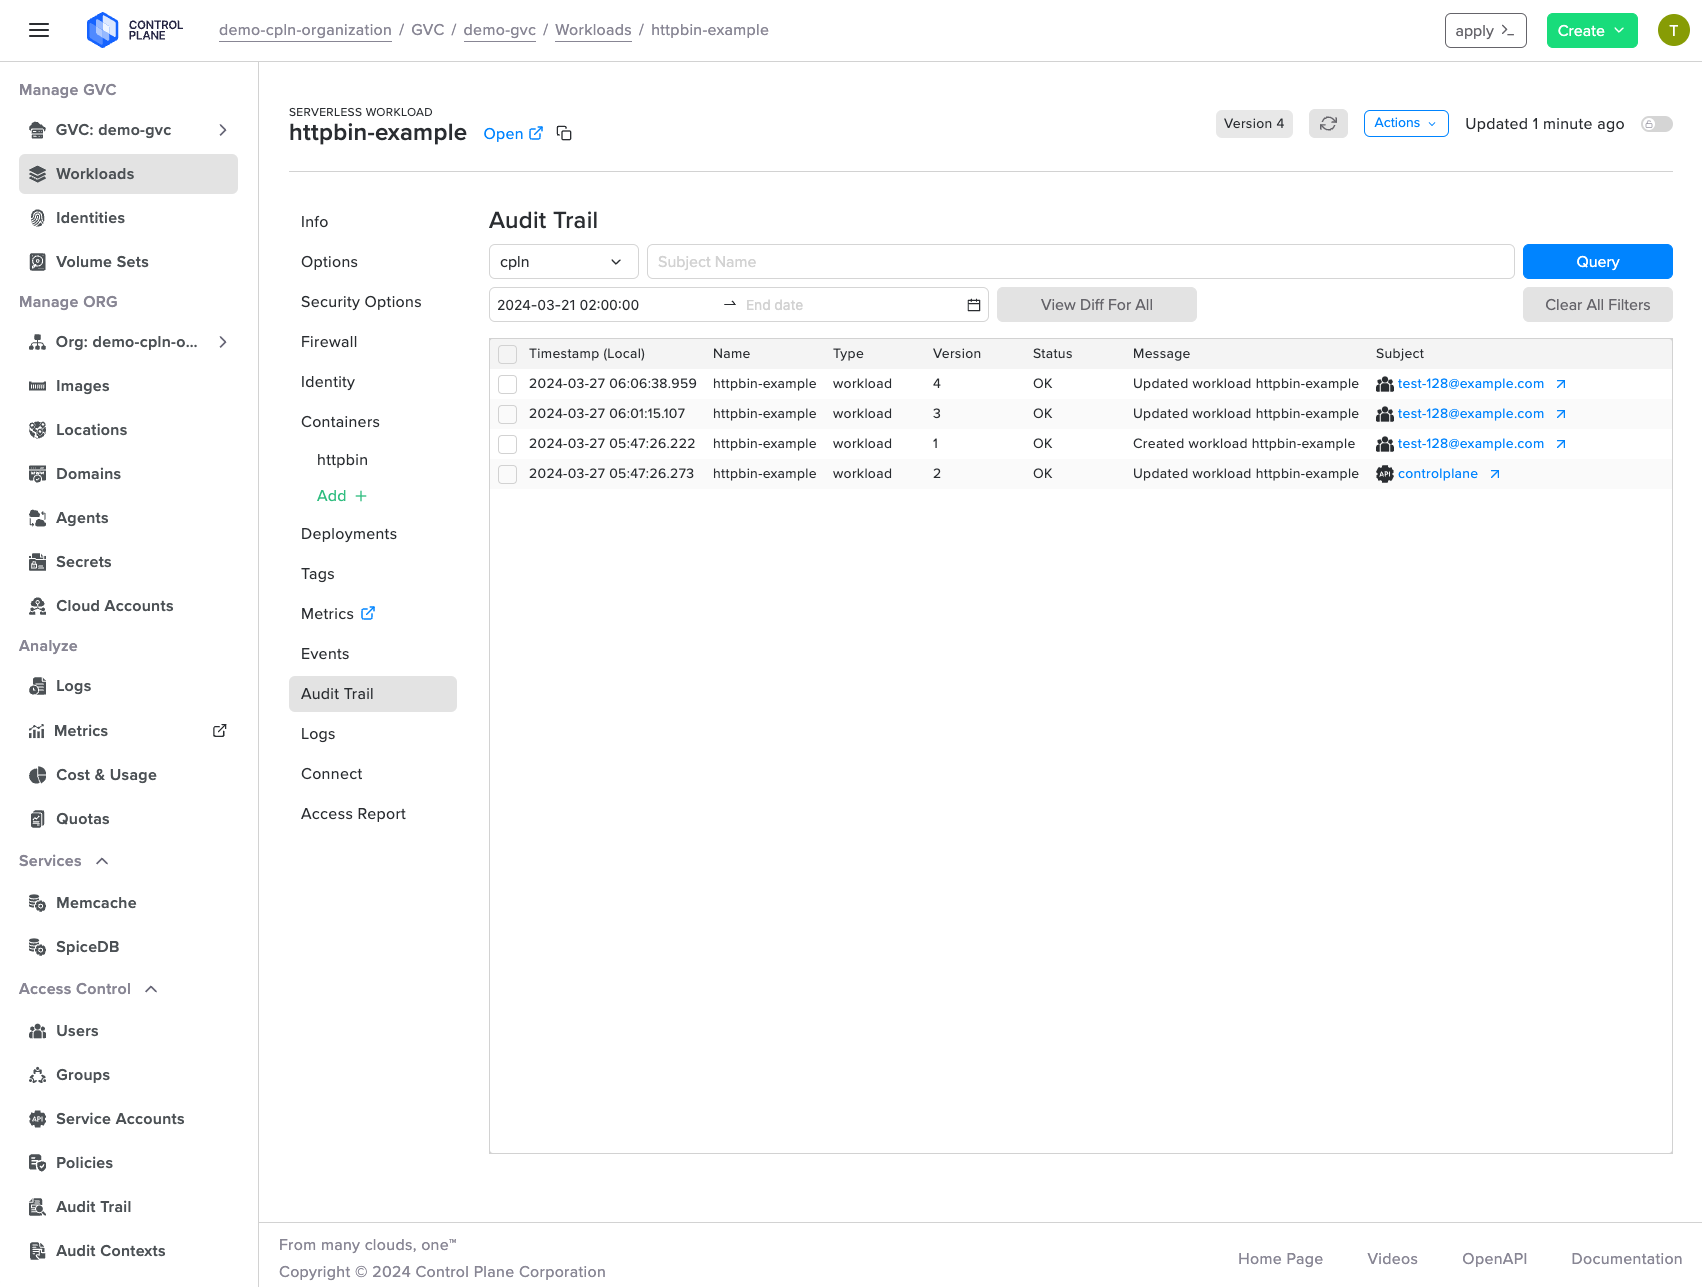Click the refresh icon next to Version 4
The width and height of the screenshot is (1702, 1287).
1328,123
